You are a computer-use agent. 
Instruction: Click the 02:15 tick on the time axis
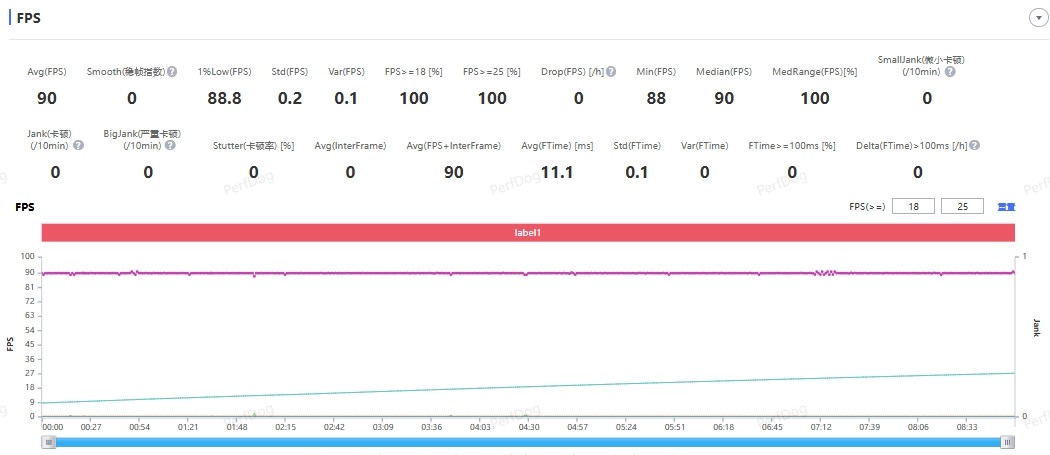coord(285,427)
